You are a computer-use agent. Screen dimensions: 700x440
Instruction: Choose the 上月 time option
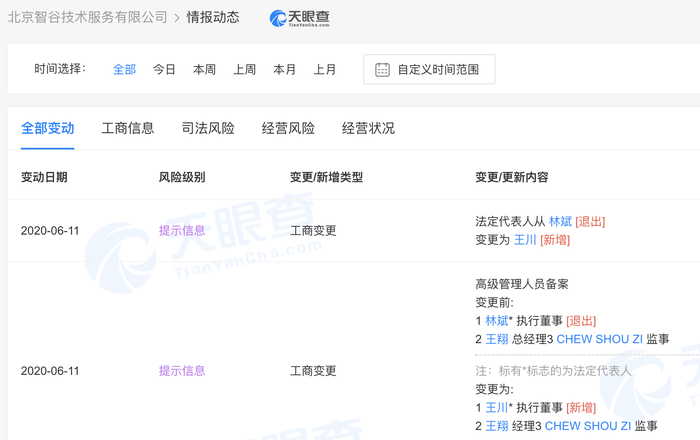point(324,70)
